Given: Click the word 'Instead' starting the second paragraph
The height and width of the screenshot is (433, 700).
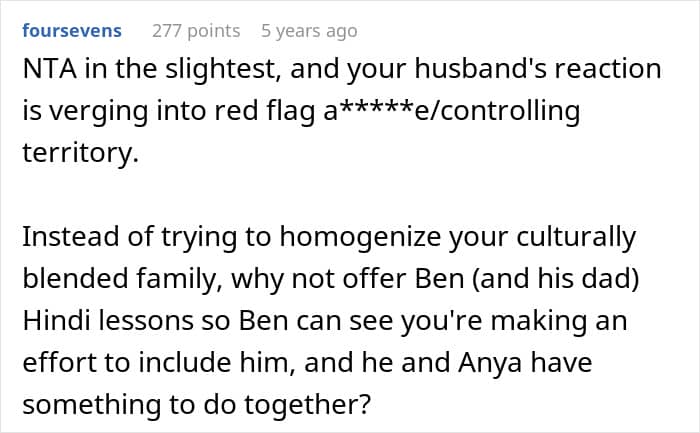Looking at the screenshot, I should [67, 238].
